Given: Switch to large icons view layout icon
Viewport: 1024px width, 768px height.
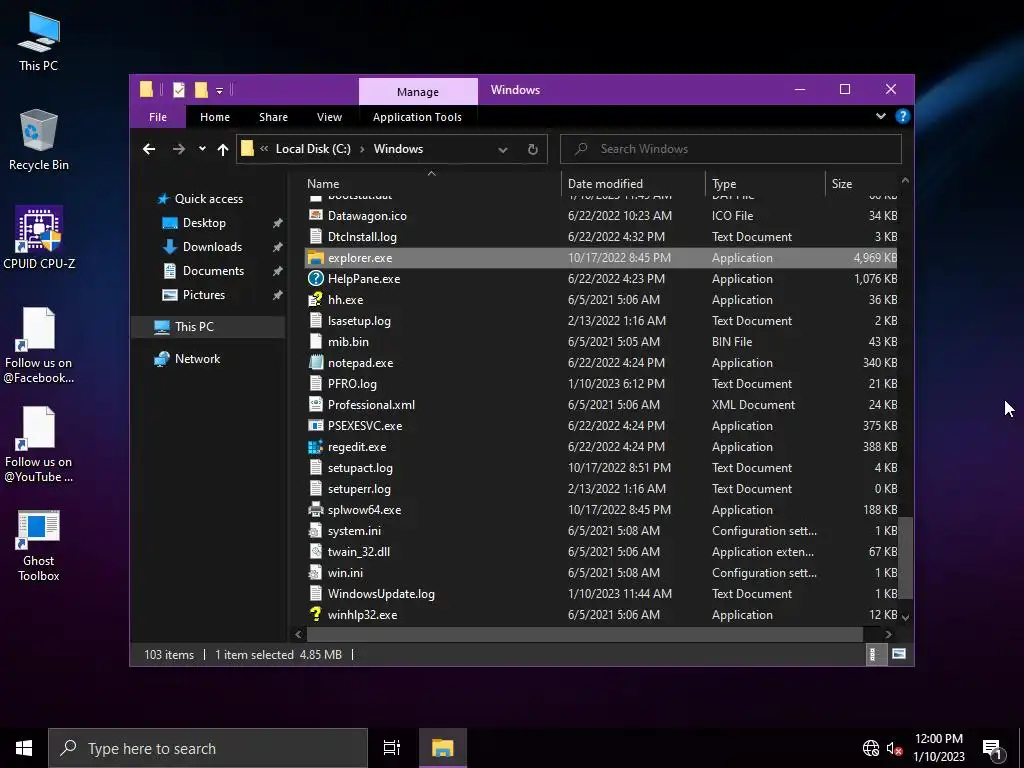Looking at the screenshot, I should 899,654.
